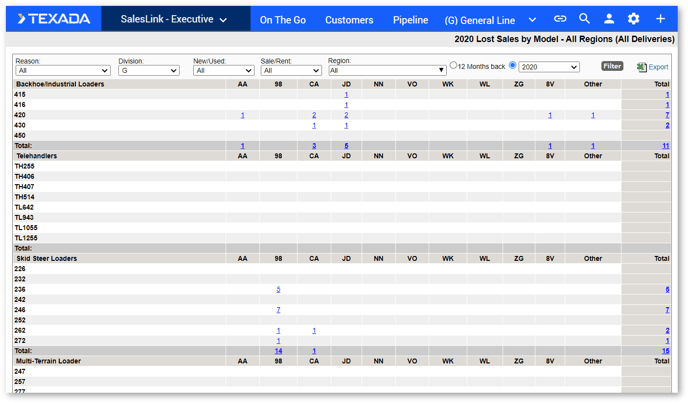Open the year 2020 dropdown

click(549, 67)
